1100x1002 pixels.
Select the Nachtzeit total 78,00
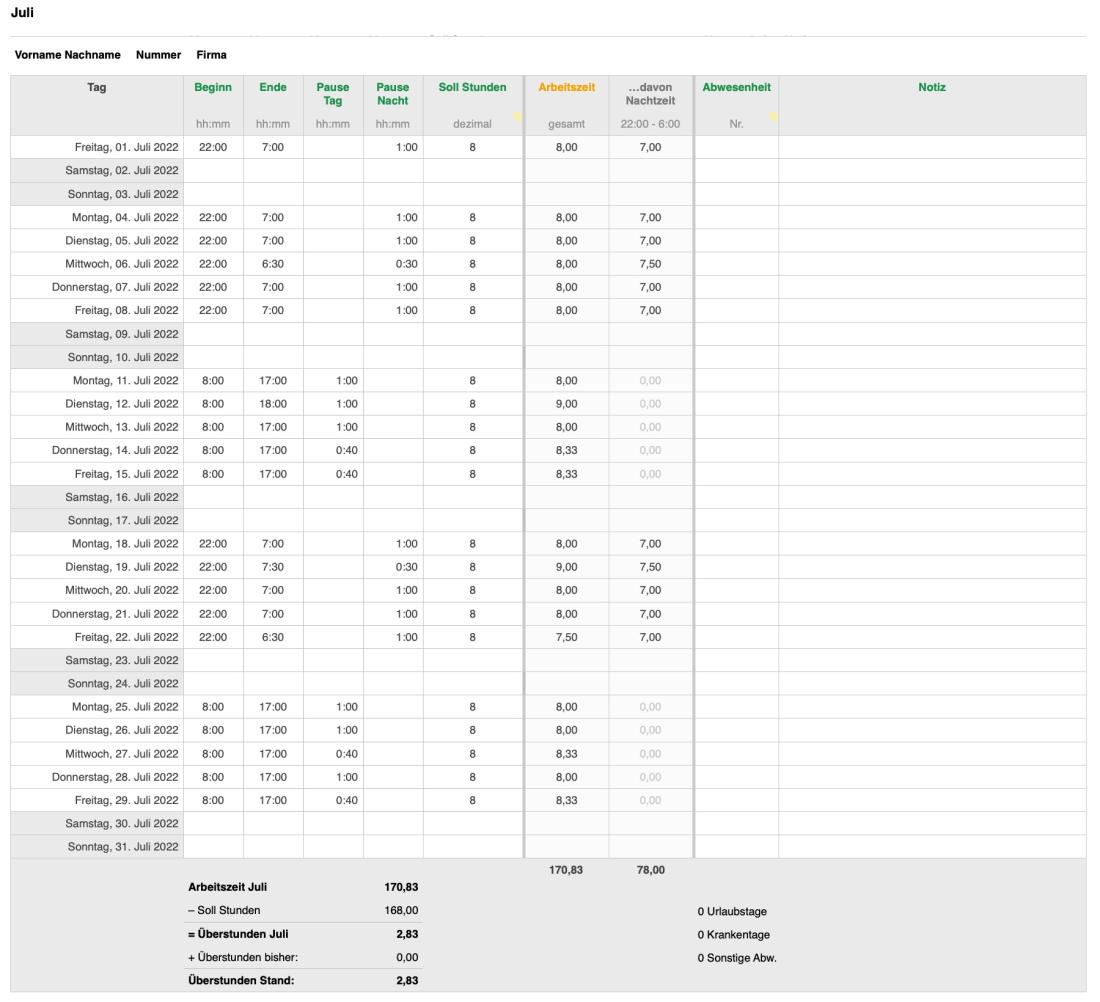[651, 871]
